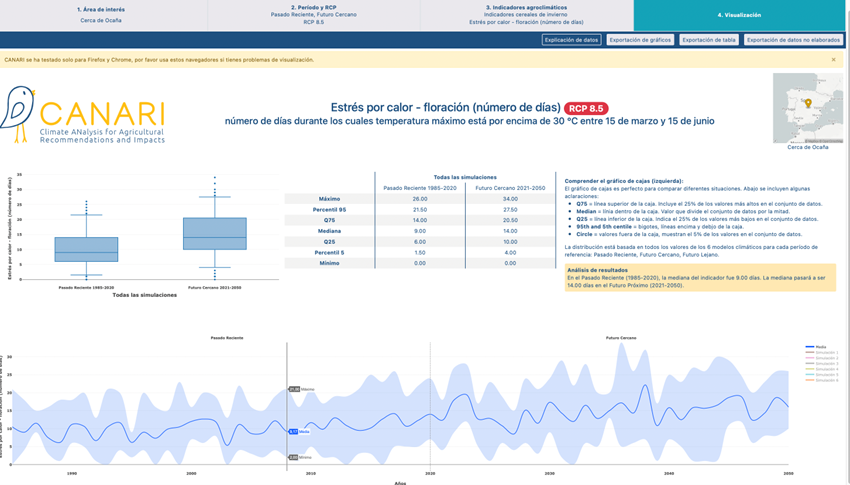Open step 1 Área de interés
This screenshot has height=485, width=850.
101,15
